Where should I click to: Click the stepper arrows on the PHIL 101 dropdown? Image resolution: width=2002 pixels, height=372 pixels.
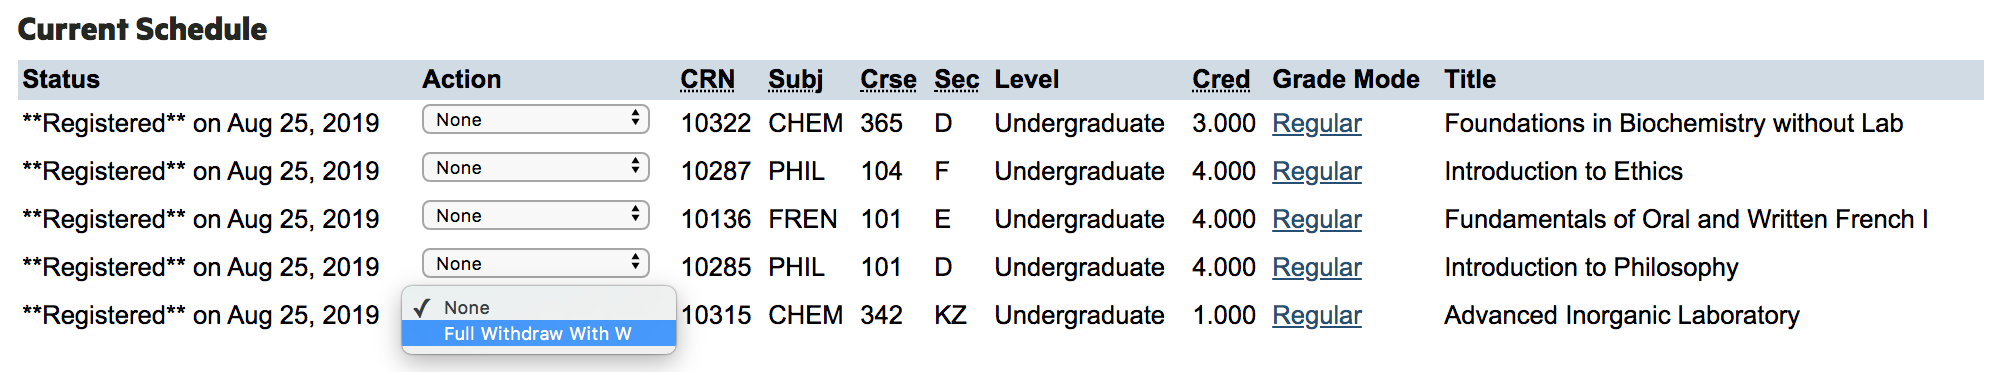tap(635, 263)
